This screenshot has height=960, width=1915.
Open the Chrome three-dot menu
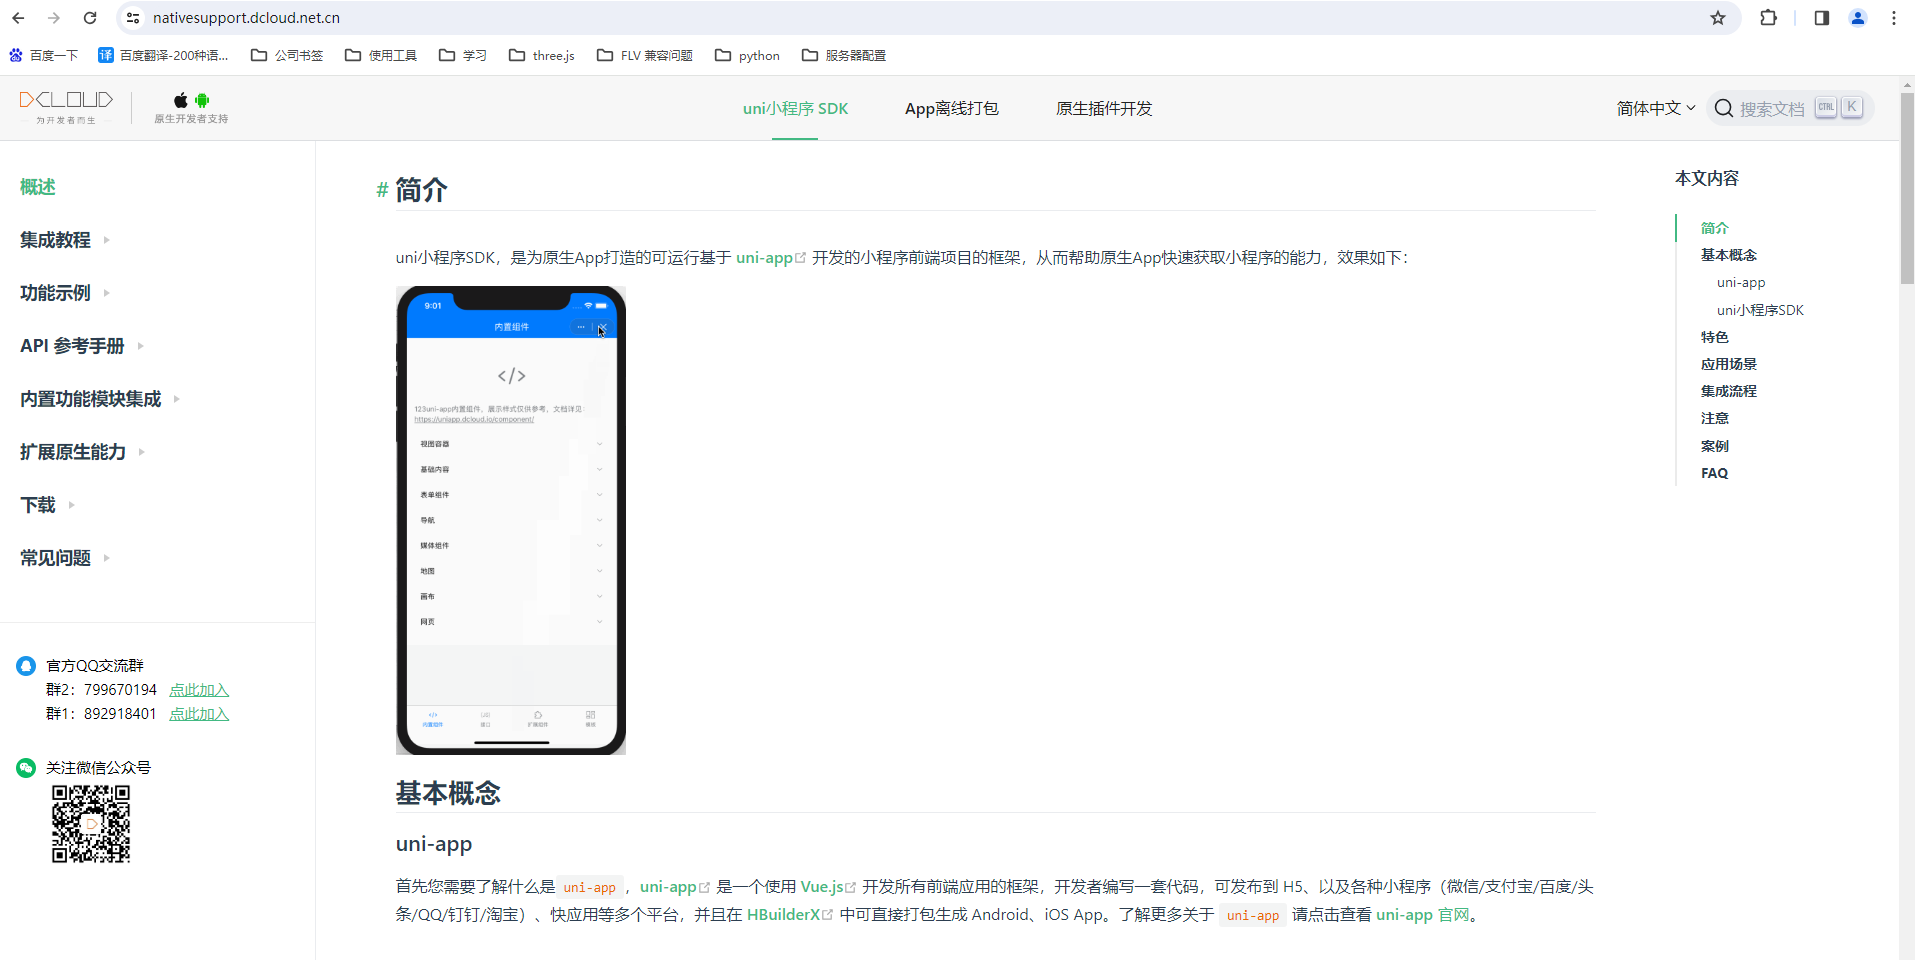(1894, 18)
